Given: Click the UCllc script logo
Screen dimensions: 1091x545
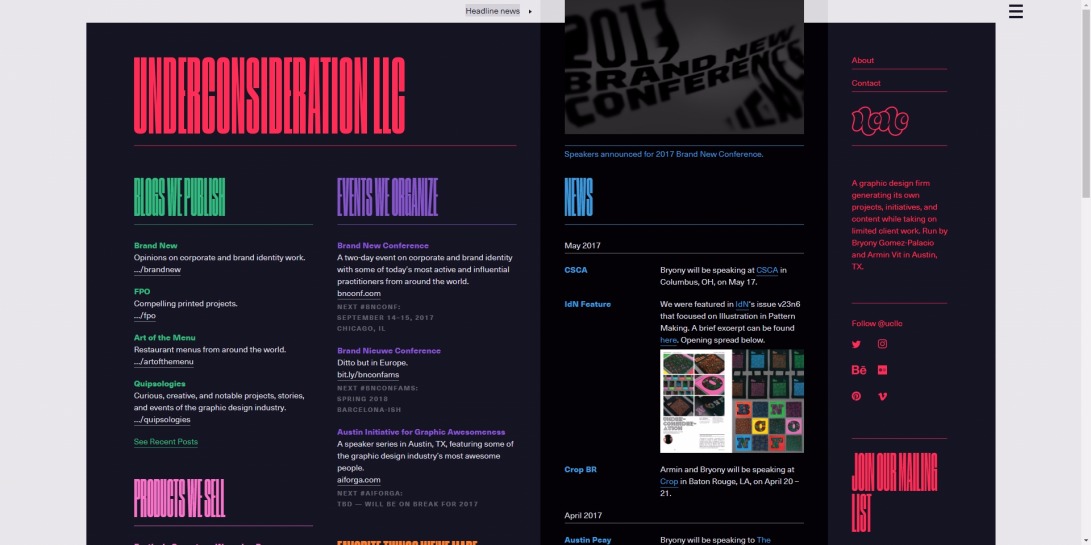Looking at the screenshot, I should [880, 121].
